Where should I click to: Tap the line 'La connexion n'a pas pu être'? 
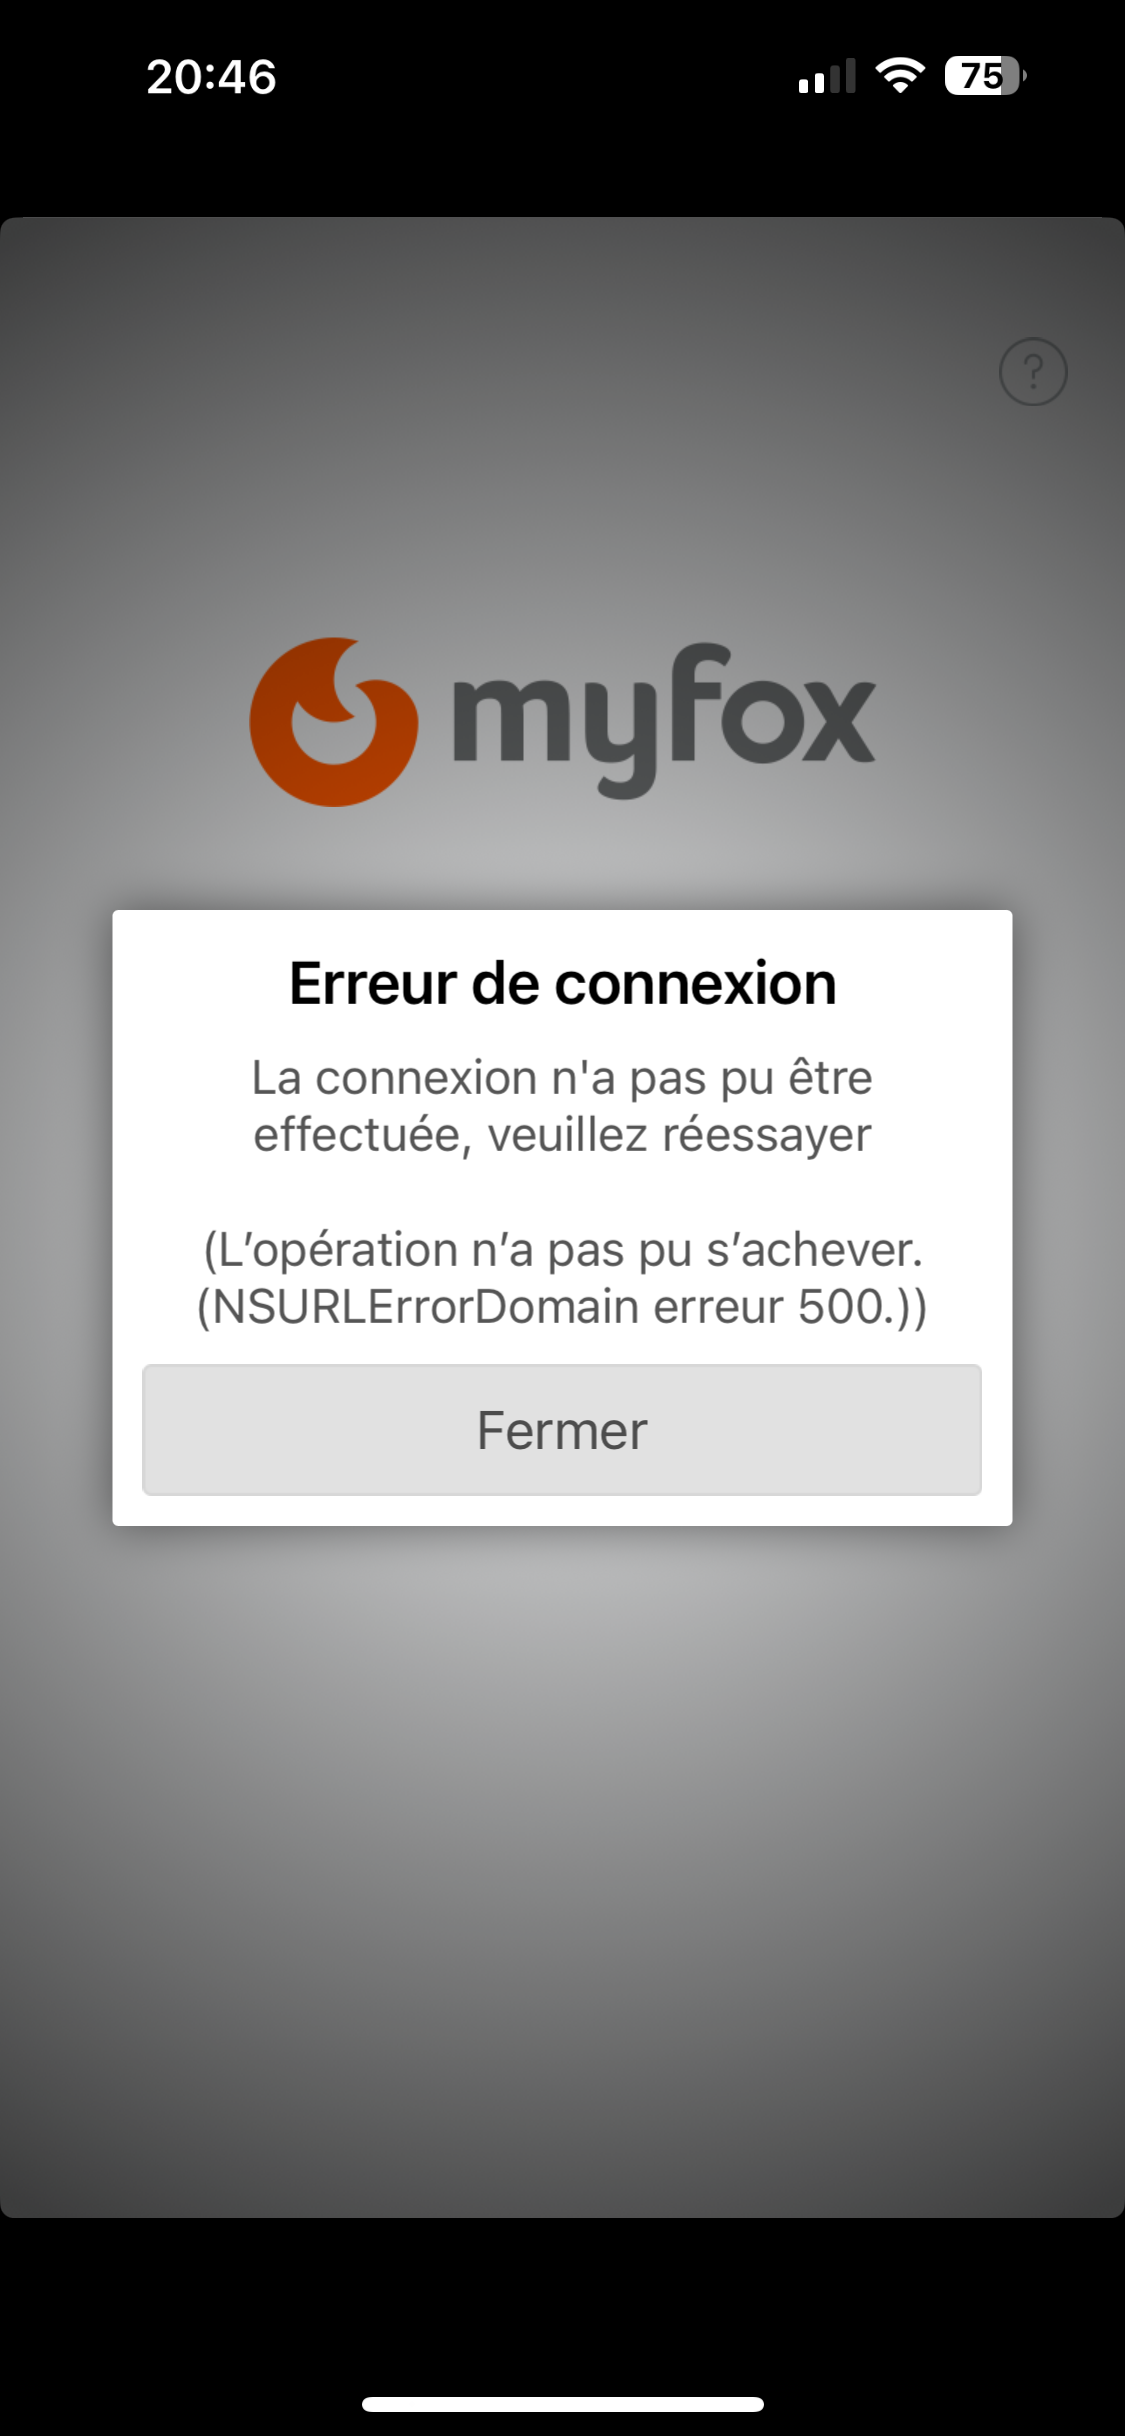pyautogui.click(x=562, y=1078)
